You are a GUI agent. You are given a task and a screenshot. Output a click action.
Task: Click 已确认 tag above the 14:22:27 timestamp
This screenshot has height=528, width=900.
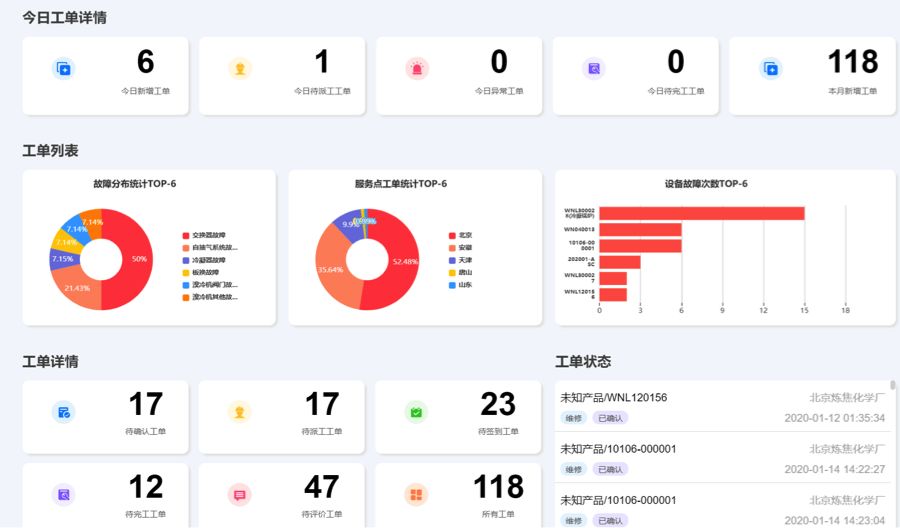click(x=610, y=469)
